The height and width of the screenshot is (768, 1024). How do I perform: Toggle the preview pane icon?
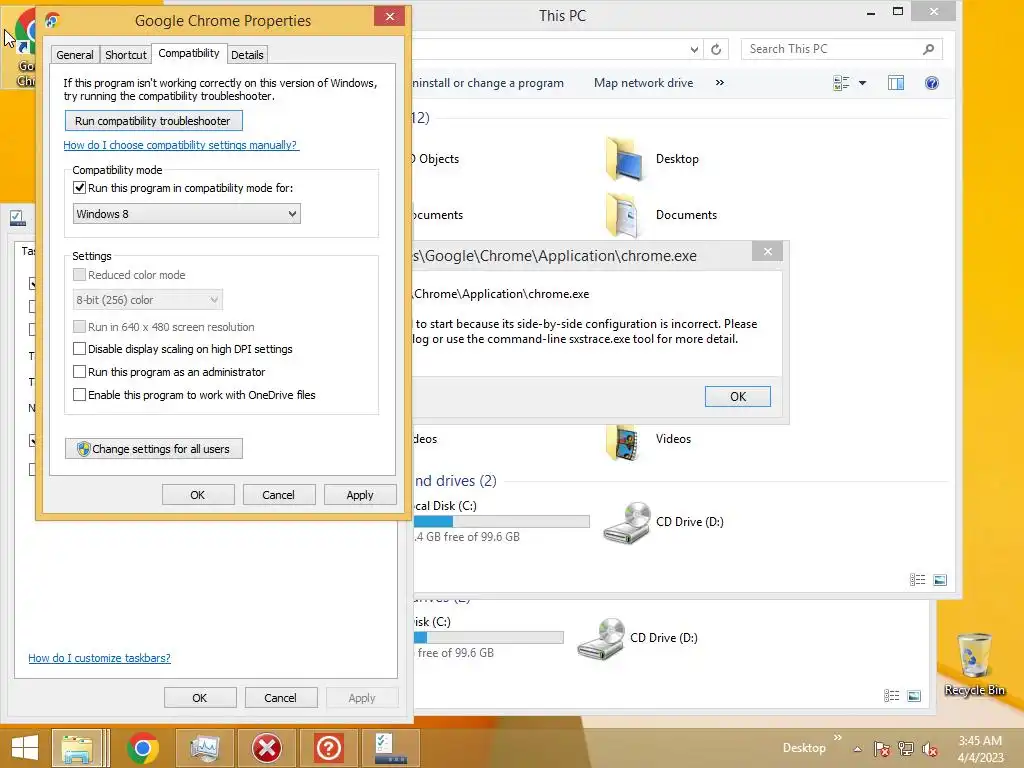click(896, 83)
